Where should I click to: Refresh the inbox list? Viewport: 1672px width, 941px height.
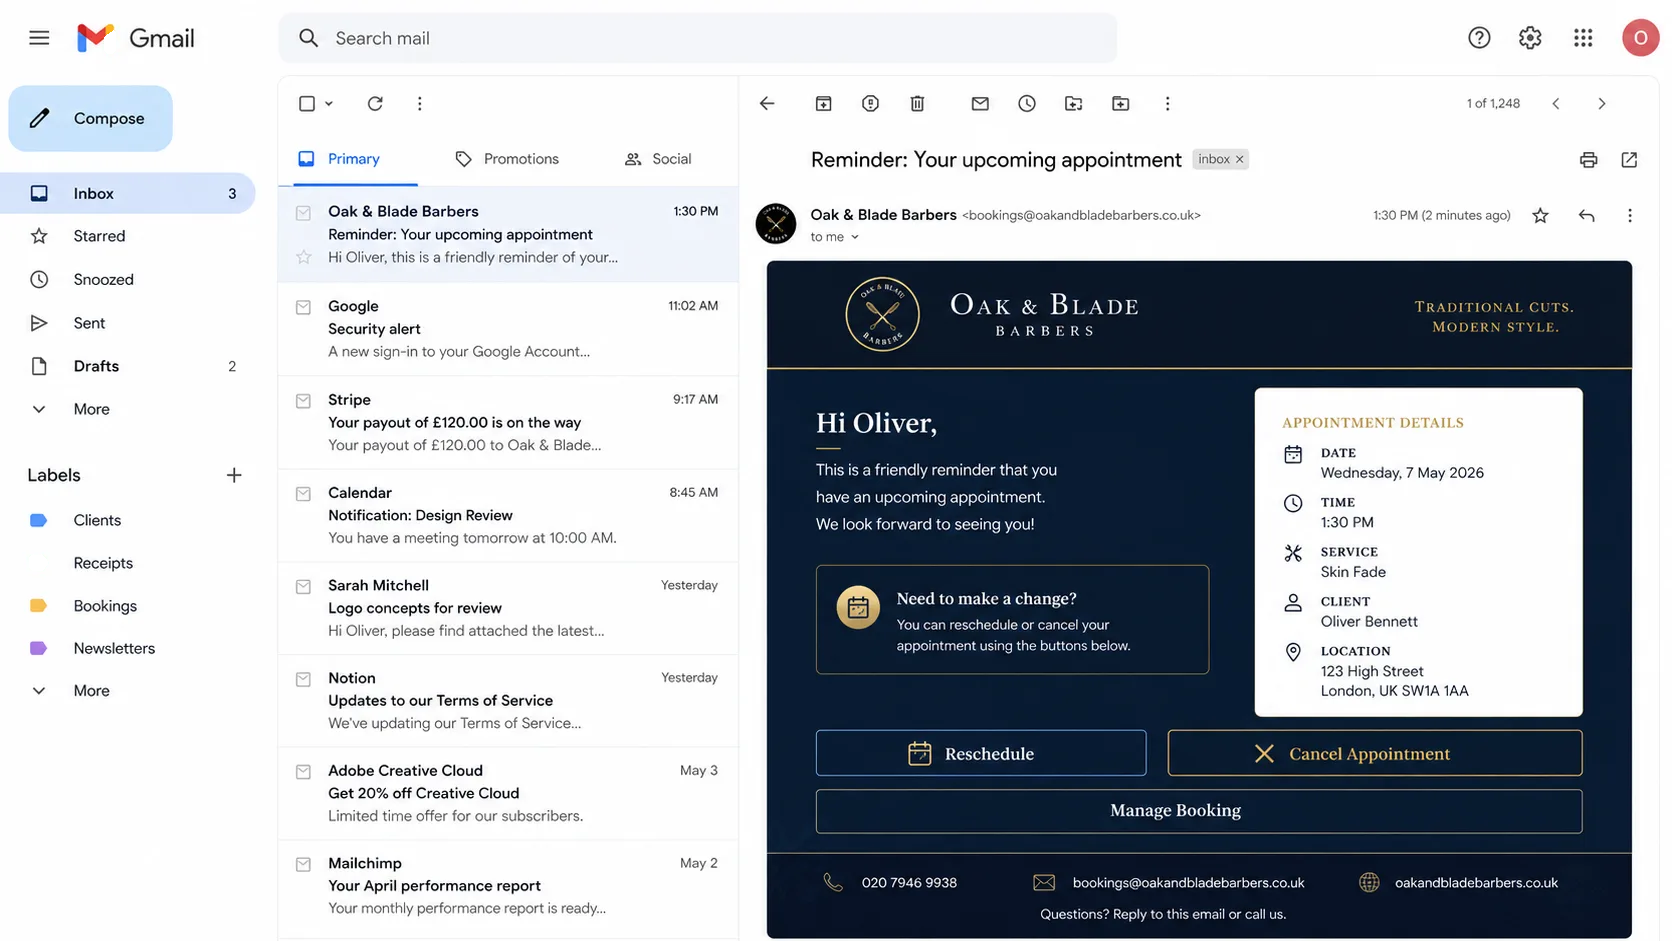click(x=375, y=103)
